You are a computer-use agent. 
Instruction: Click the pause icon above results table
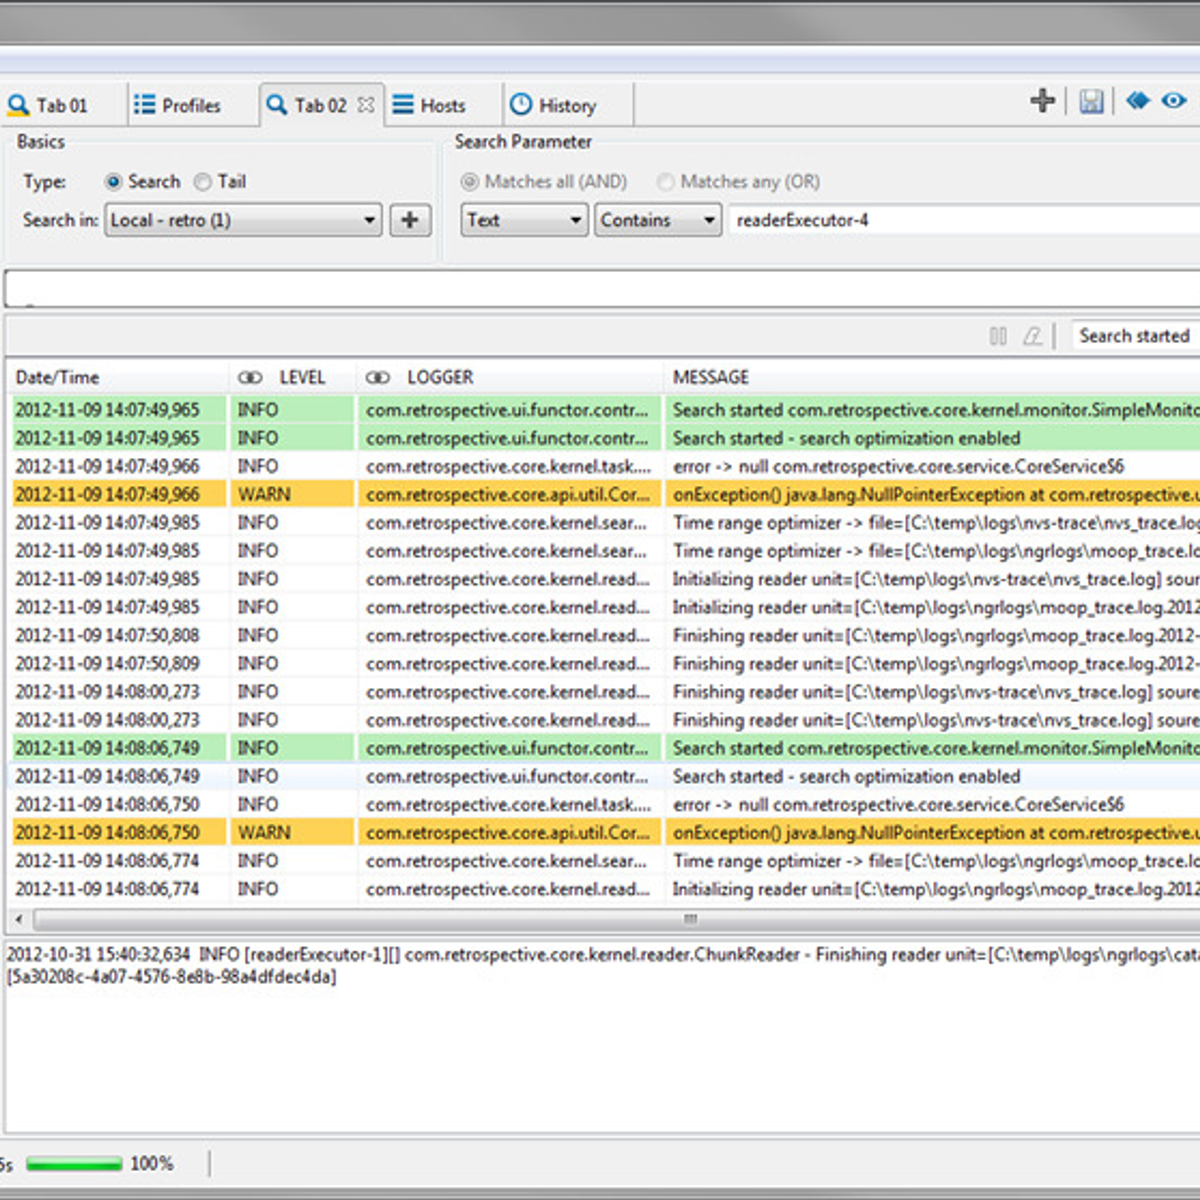click(998, 336)
